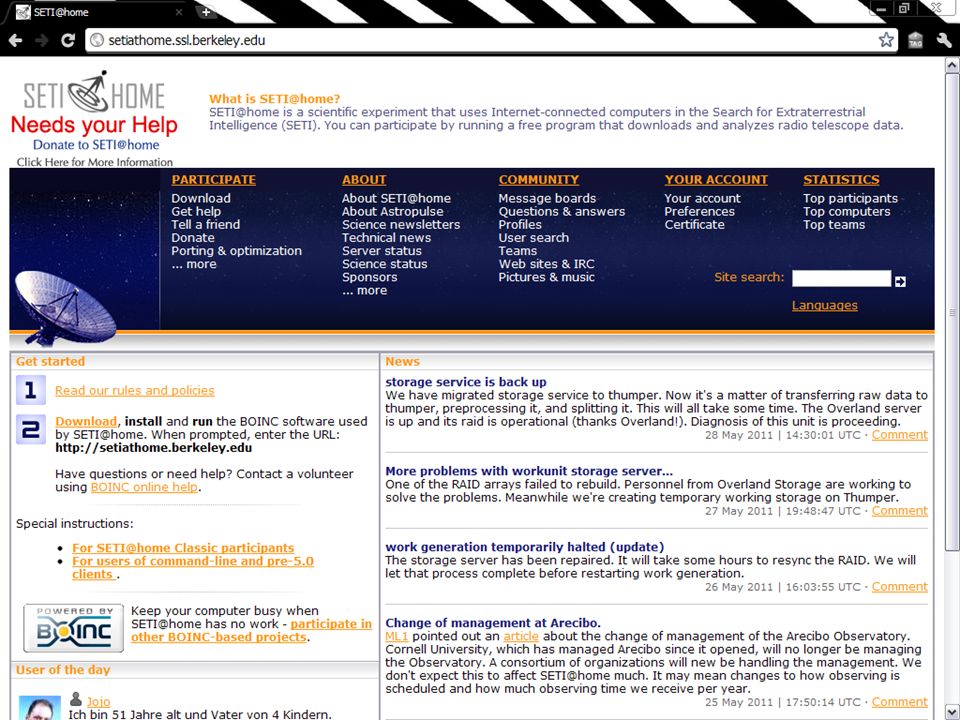Click the browser forward arrow
The image size is (960, 720).
tap(42, 40)
